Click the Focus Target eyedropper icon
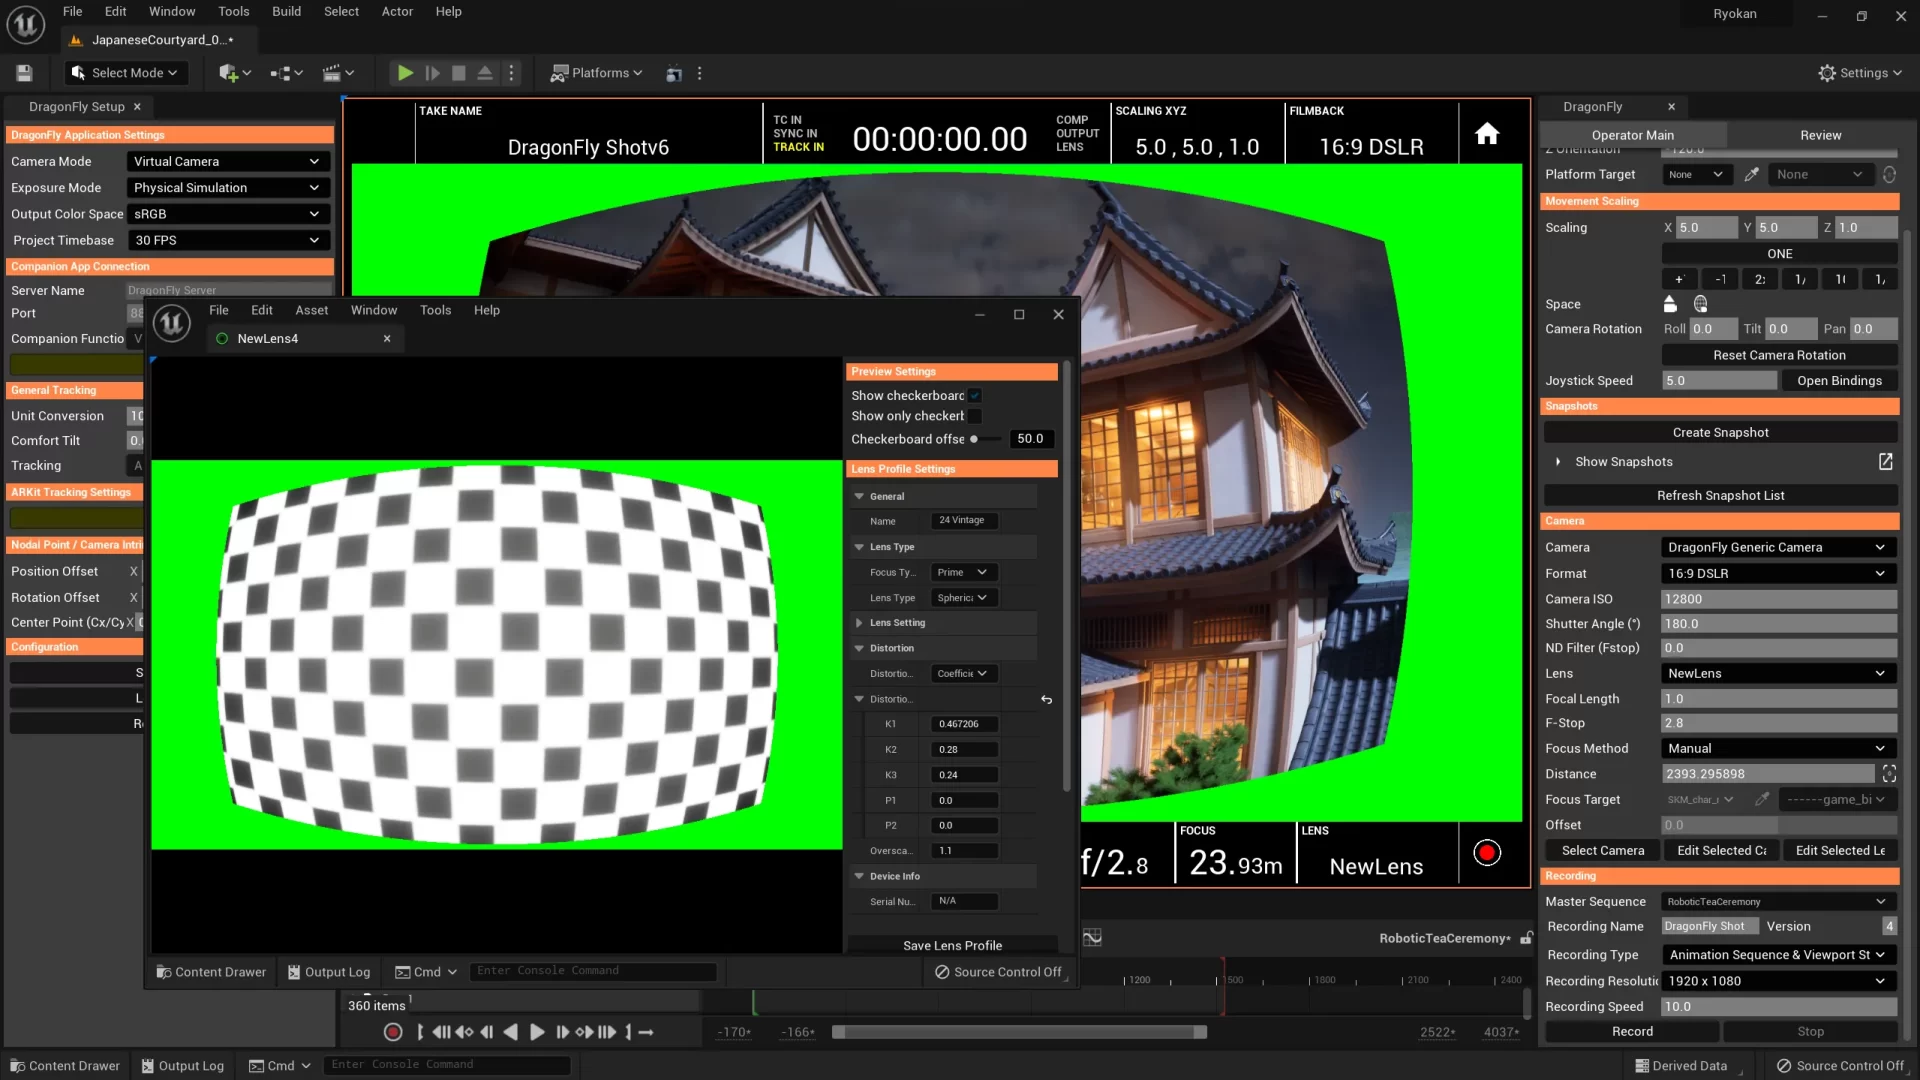 [x=1762, y=799]
